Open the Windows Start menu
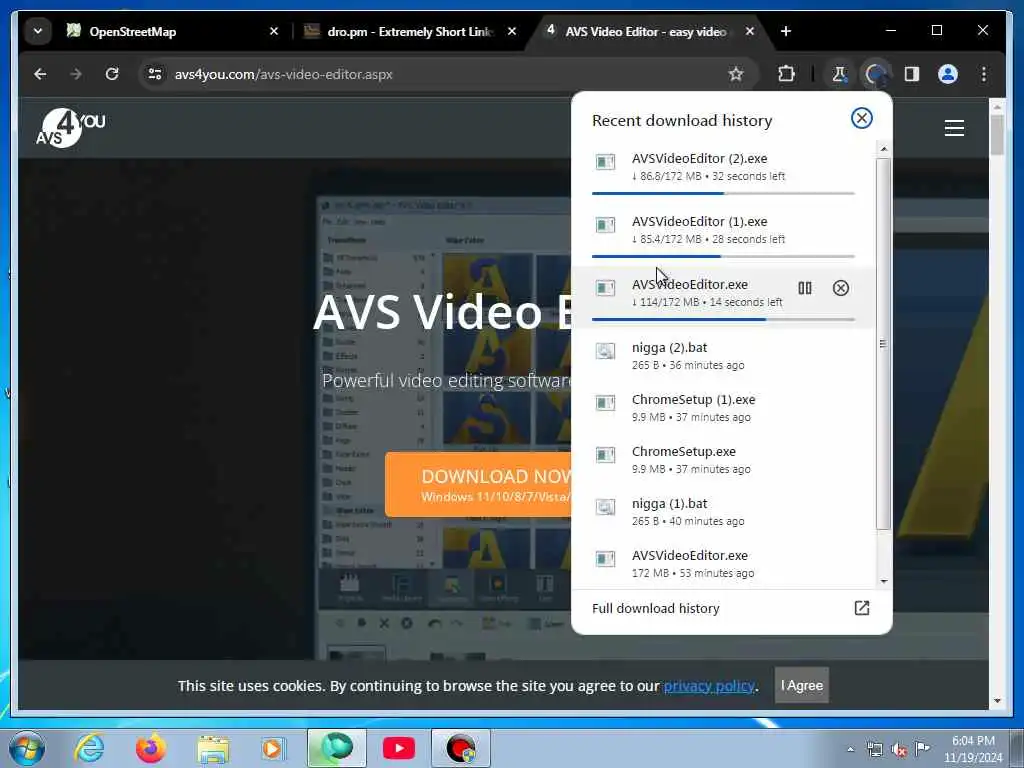1024x768 pixels. (x=27, y=748)
